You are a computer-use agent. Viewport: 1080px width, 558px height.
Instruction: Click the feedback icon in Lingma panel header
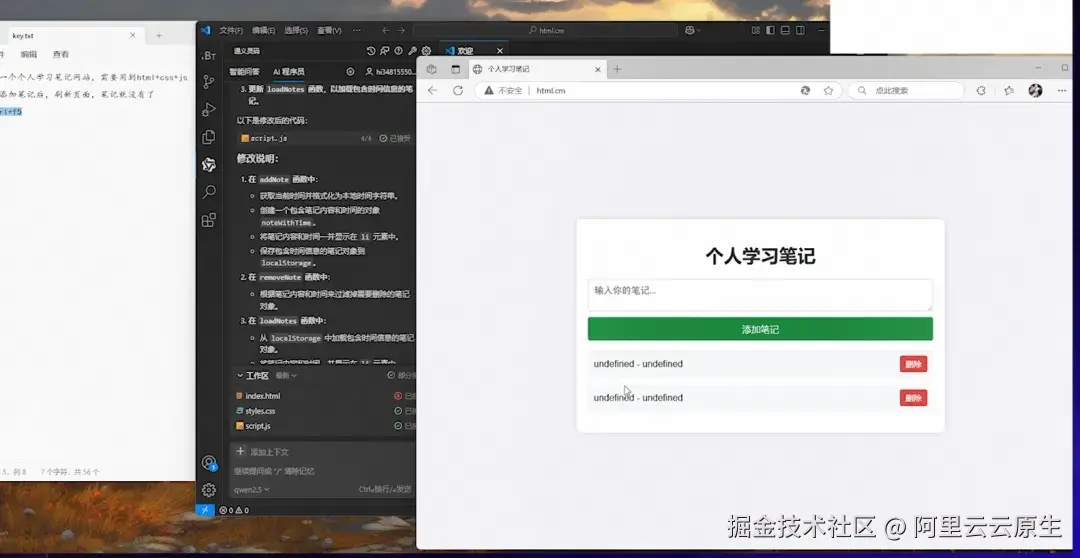point(384,51)
